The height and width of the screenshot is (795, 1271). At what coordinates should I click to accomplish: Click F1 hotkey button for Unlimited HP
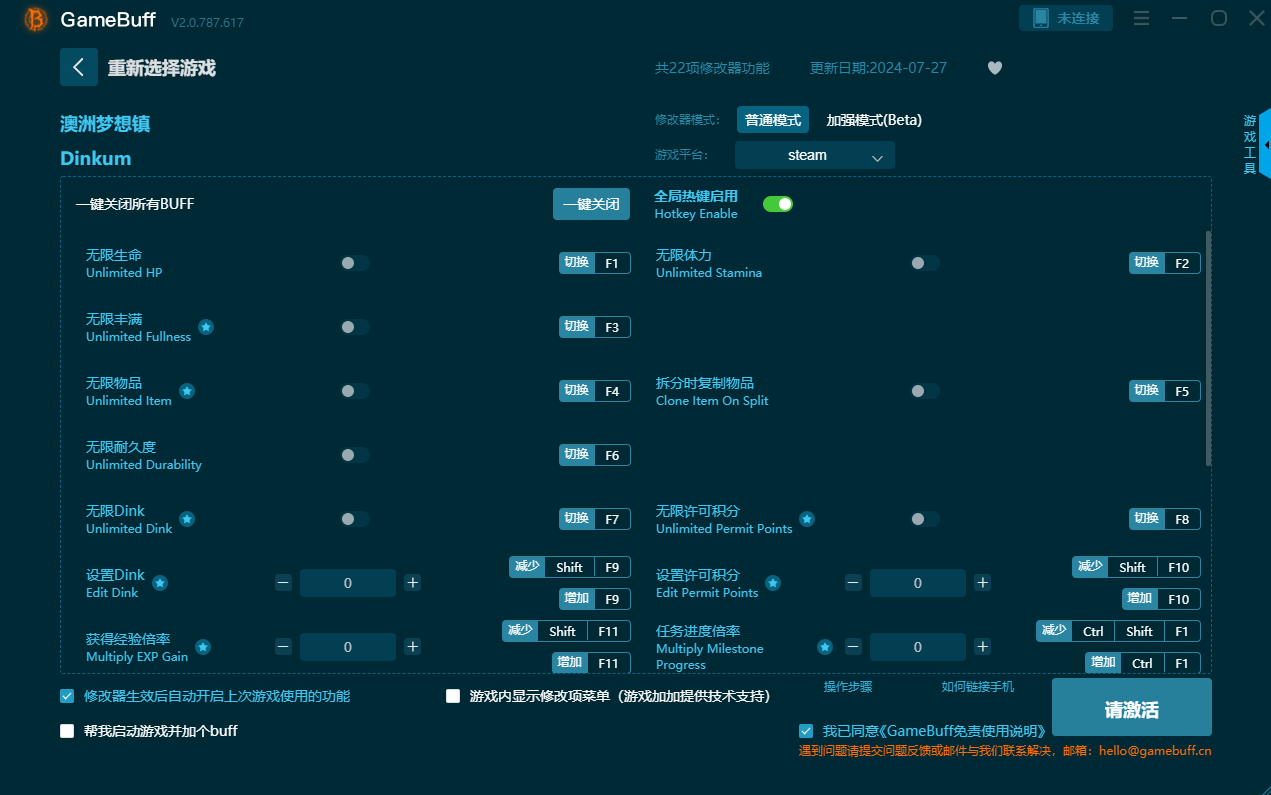594,263
